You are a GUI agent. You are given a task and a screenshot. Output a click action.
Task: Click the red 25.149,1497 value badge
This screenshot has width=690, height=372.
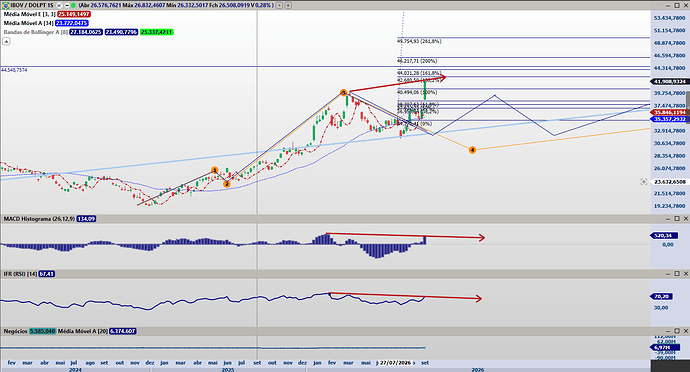(x=74, y=14)
